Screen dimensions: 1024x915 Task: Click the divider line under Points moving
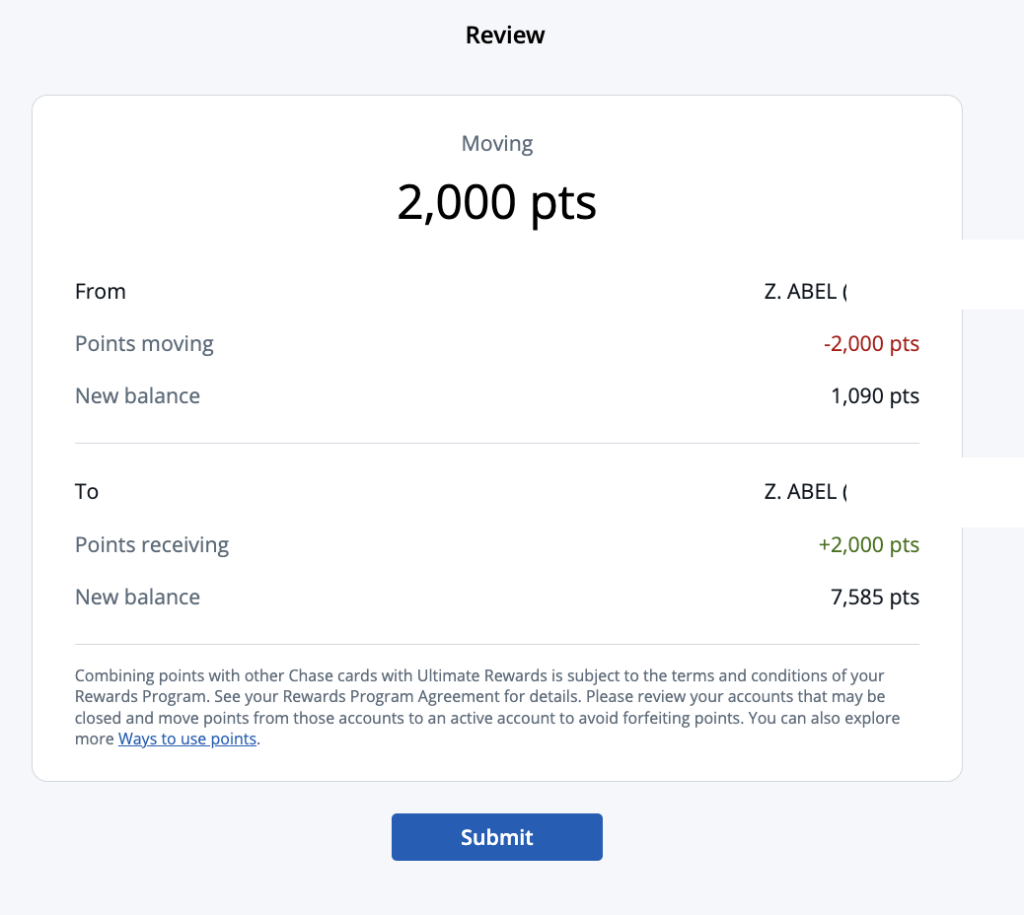pyautogui.click(x=497, y=440)
